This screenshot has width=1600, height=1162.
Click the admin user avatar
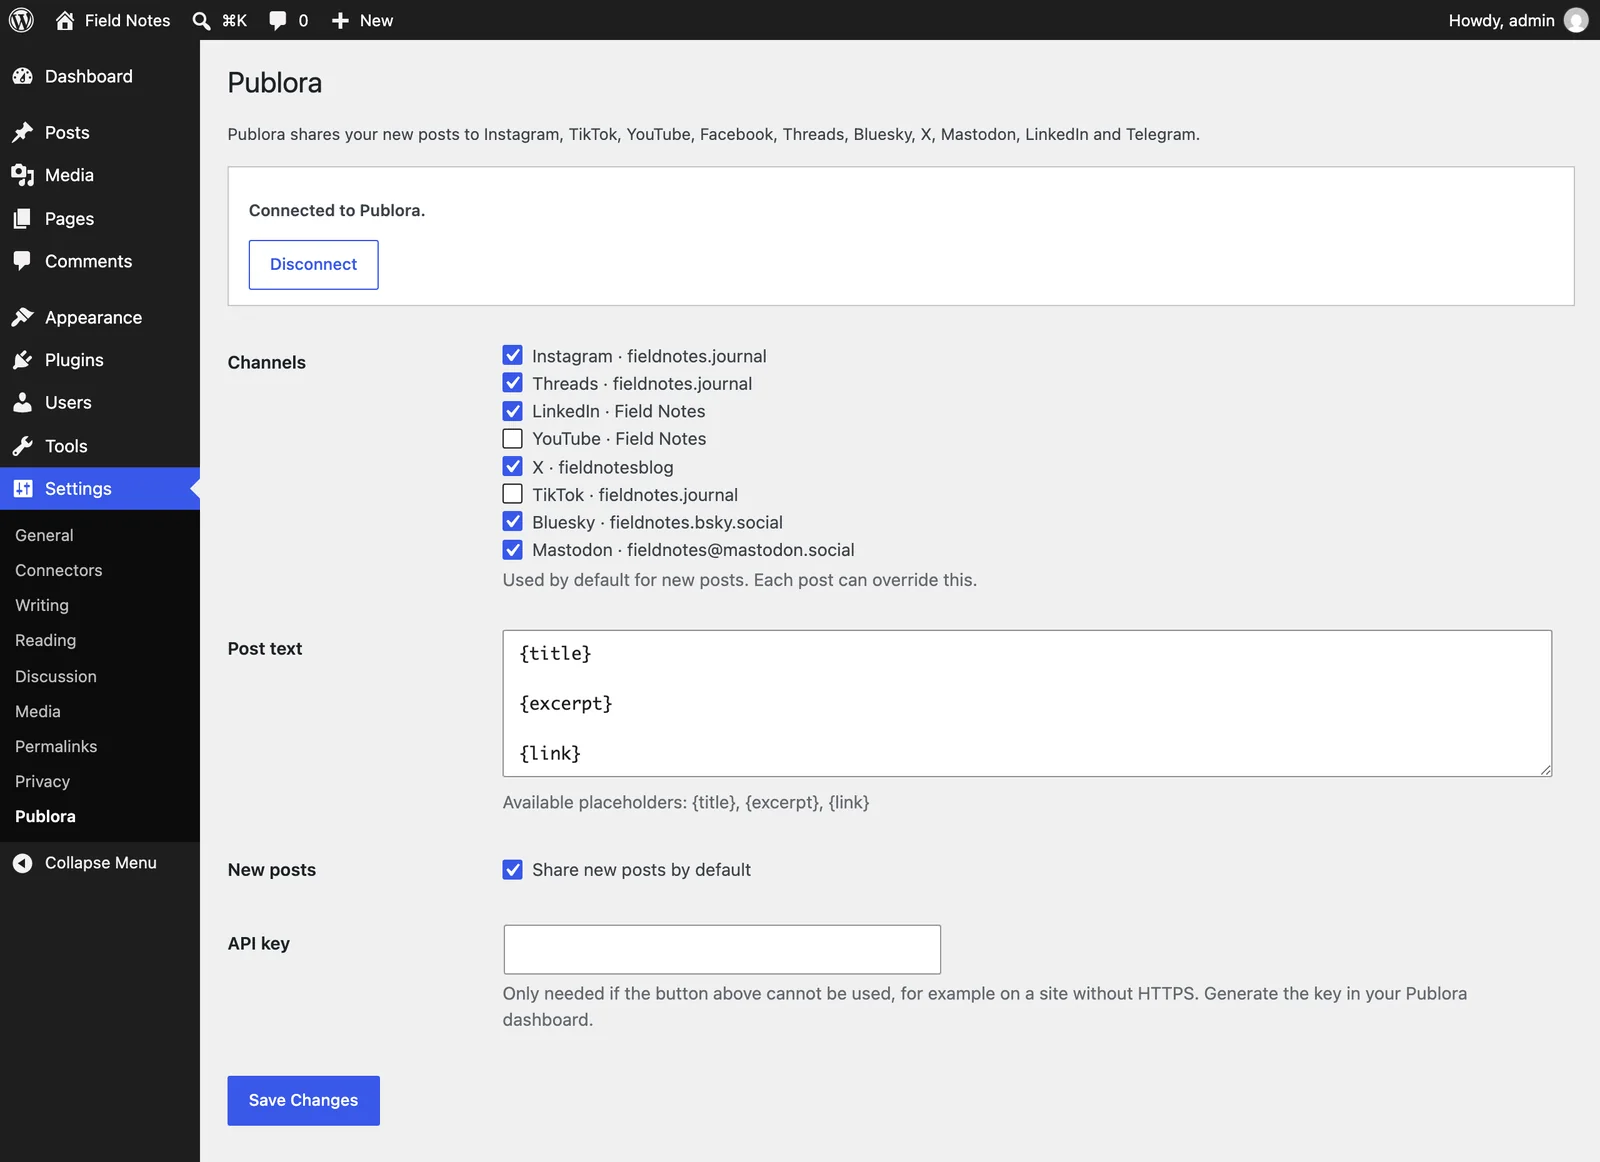click(1576, 20)
